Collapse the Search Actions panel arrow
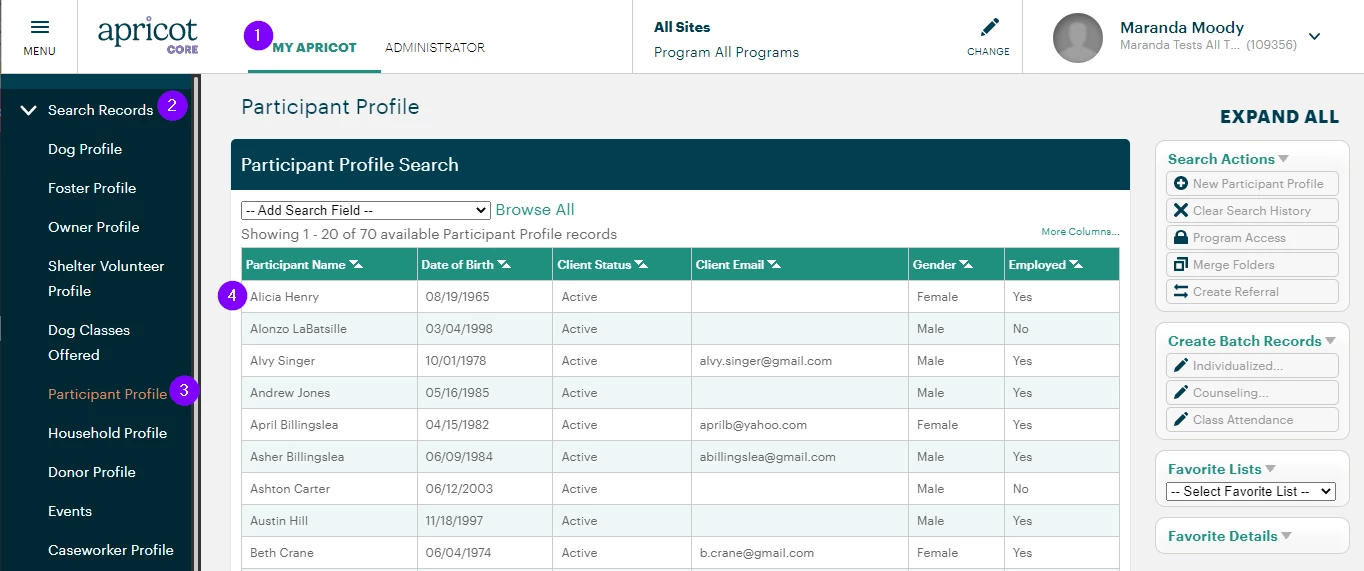This screenshot has height=571, width=1364. pos(1283,159)
